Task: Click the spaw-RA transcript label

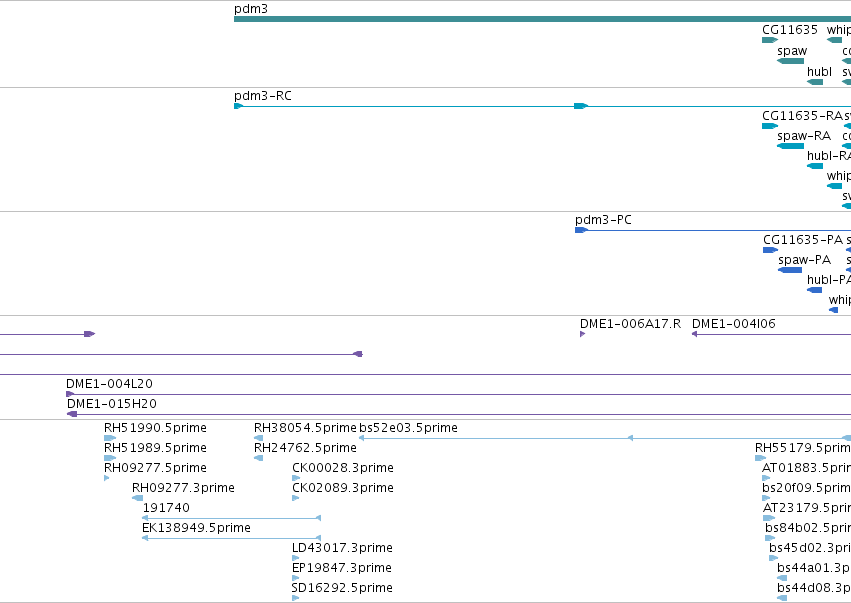Action: pyautogui.click(x=804, y=136)
